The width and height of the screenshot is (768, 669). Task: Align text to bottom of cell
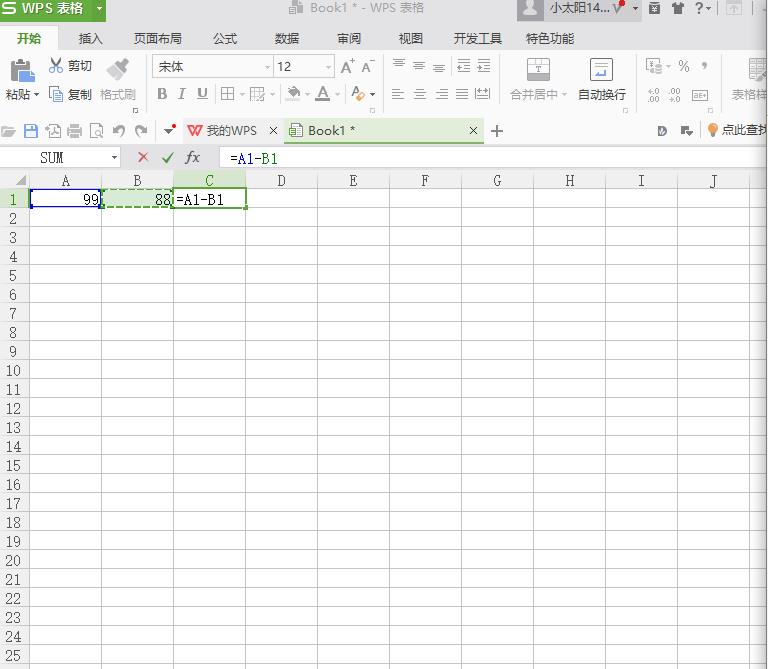pyautogui.click(x=439, y=66)
